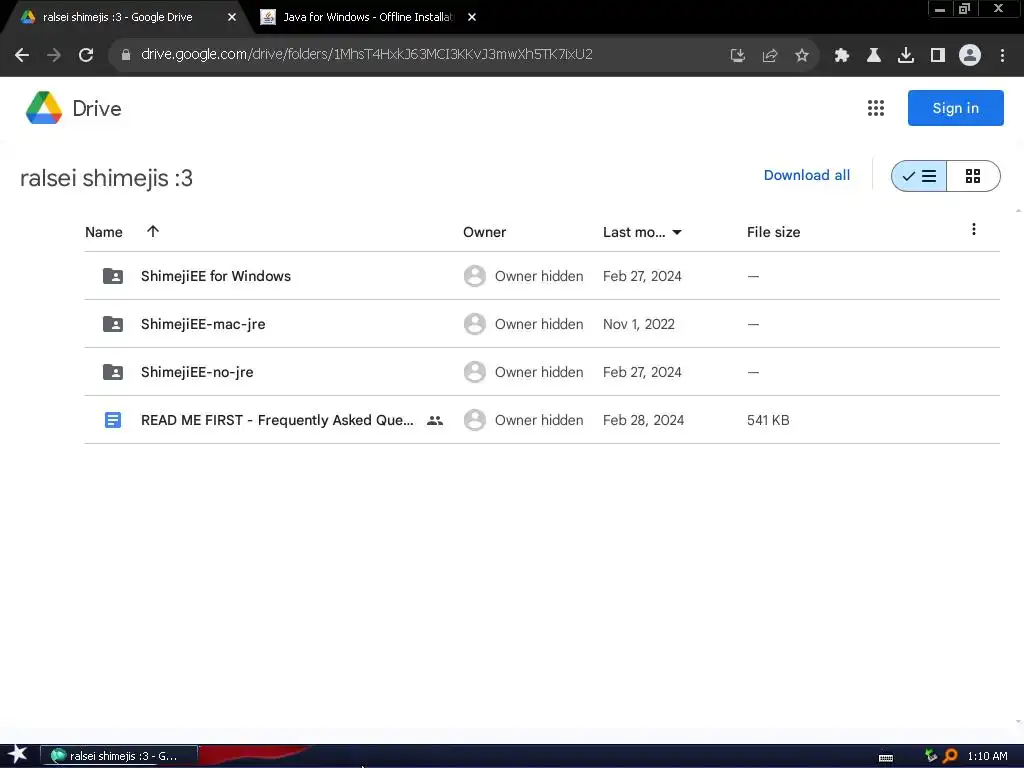The height and width of the screenshot is (768, 1024).
Task: Click Feb 27, 2024 in ShimejiEE-no-jre row
Action: (642, 372)
